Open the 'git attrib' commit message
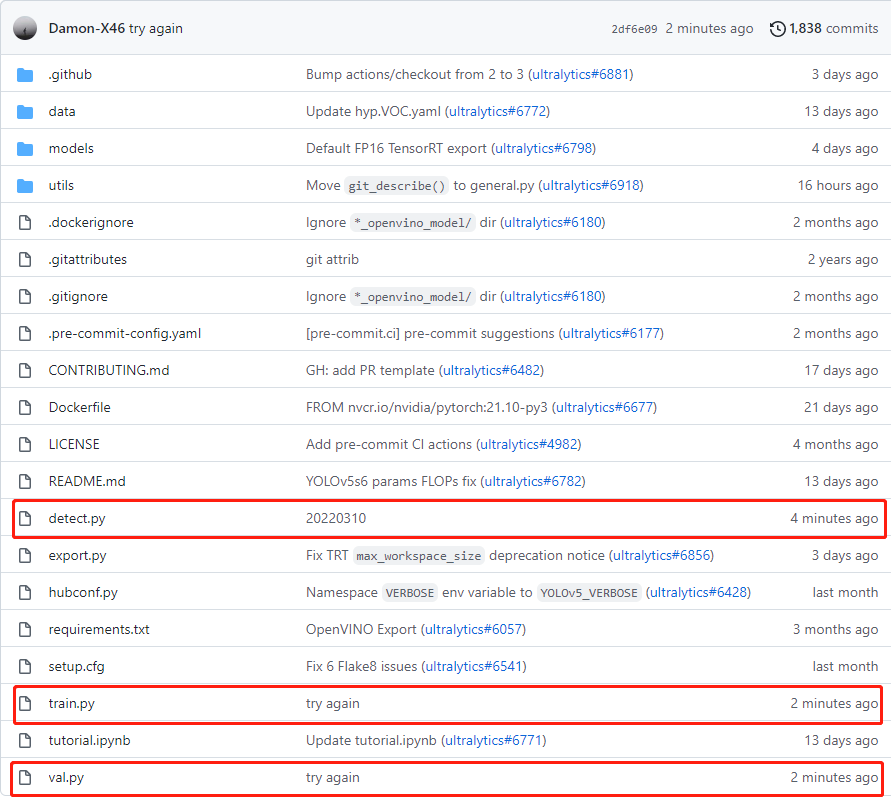The height and width of the screenshot is (807, 891). pos(332,259)
